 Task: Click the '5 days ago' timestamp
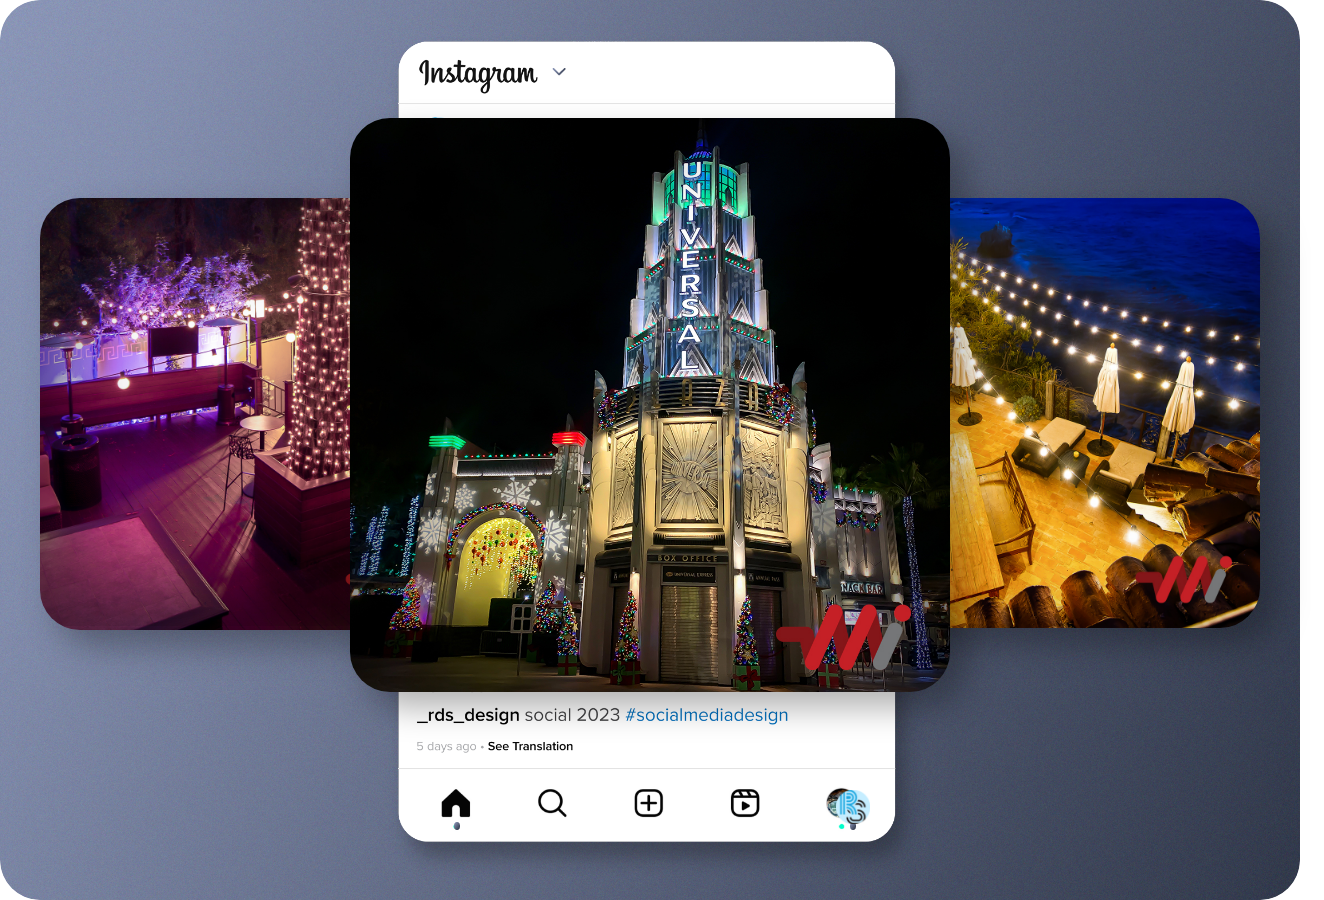coord(446,746)
